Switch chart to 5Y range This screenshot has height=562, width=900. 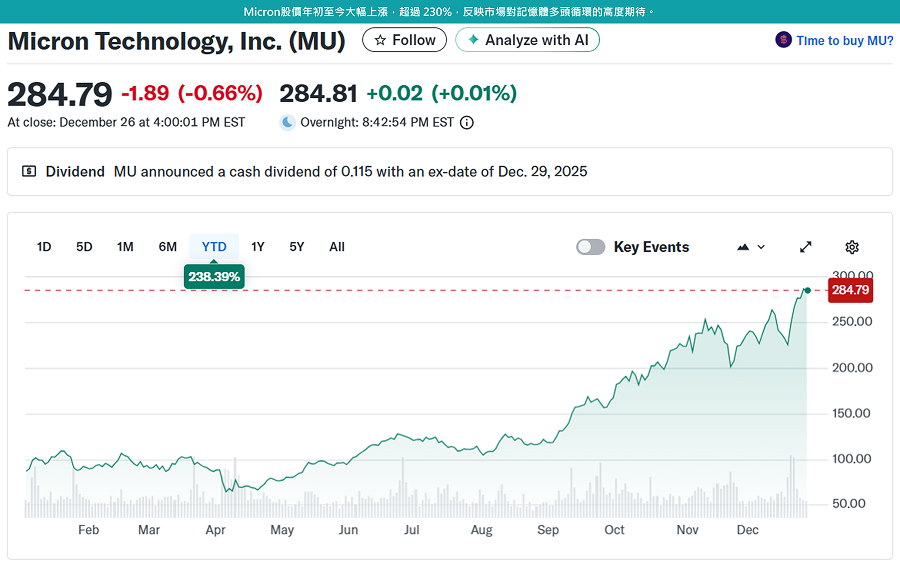click(297, 247)
